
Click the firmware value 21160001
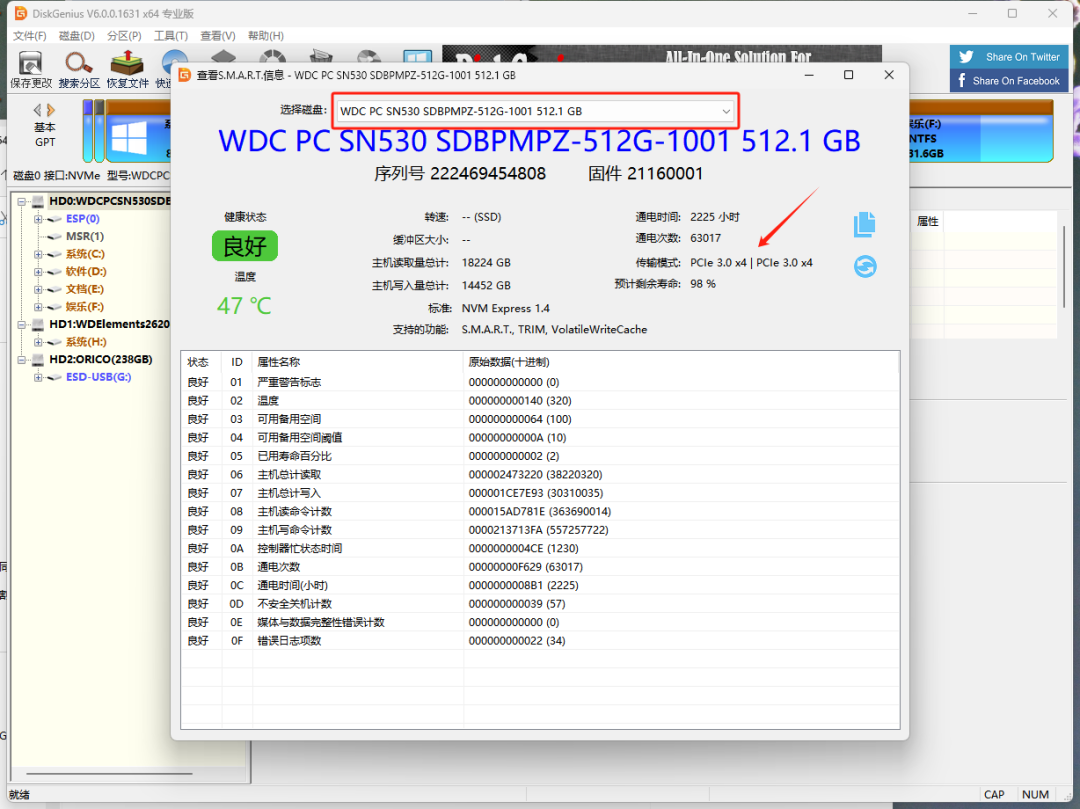click(665, 174)
